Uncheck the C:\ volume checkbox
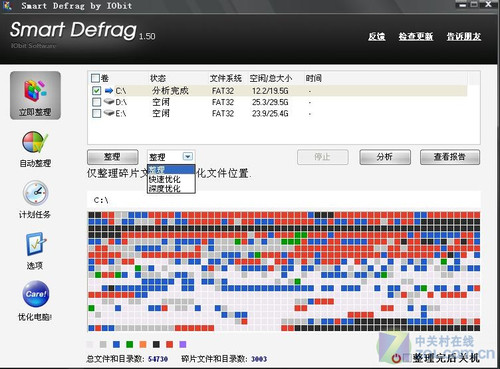This screenshot has height=369, width=500. point(96,90)
